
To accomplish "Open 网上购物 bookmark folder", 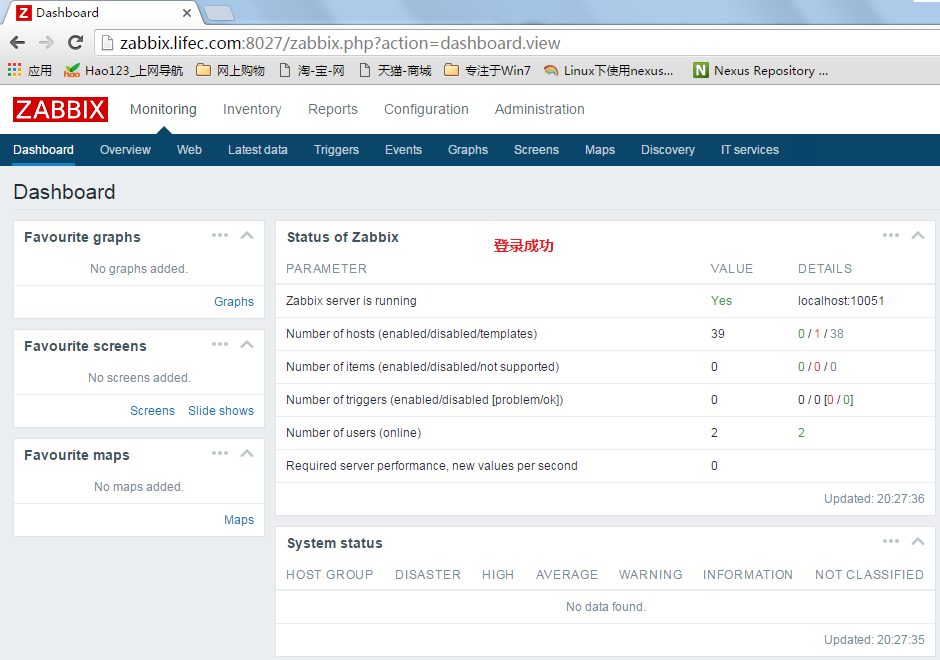I will [230, 71].
